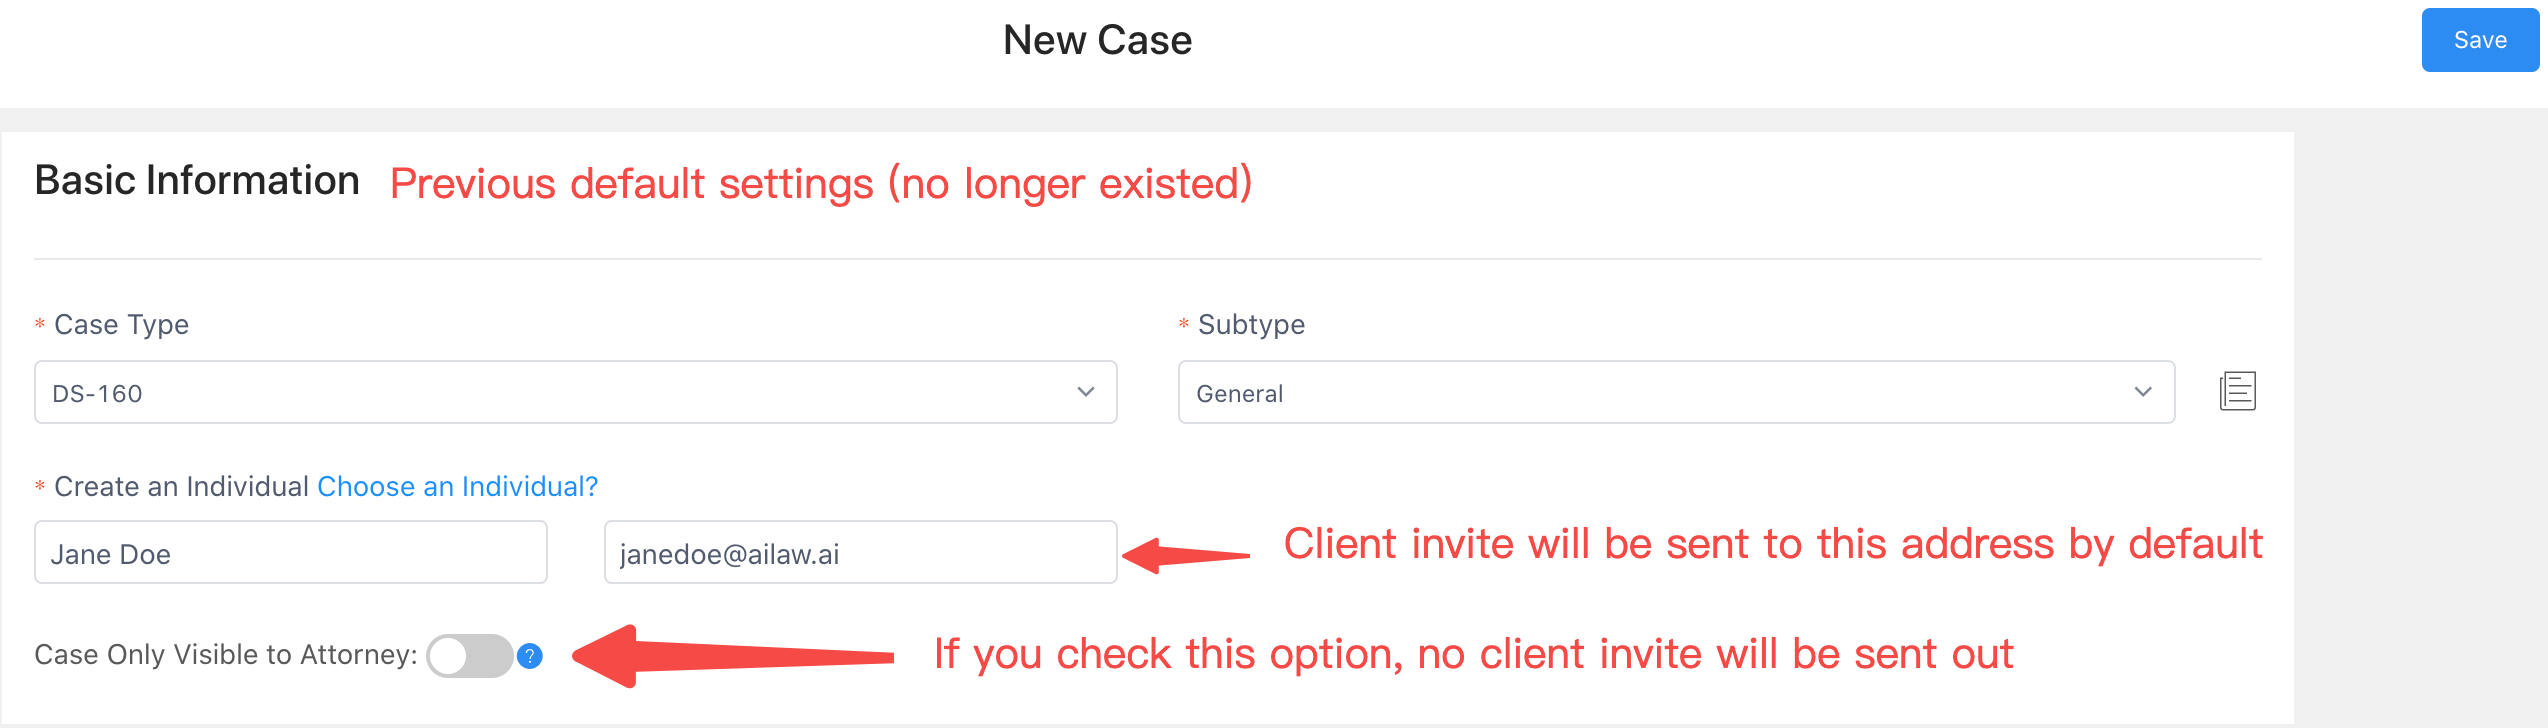Open the Subtype dropdown showing General
Viewport: 2548px width, 728px height.
pyautogui.click(x=1676, y=392)
